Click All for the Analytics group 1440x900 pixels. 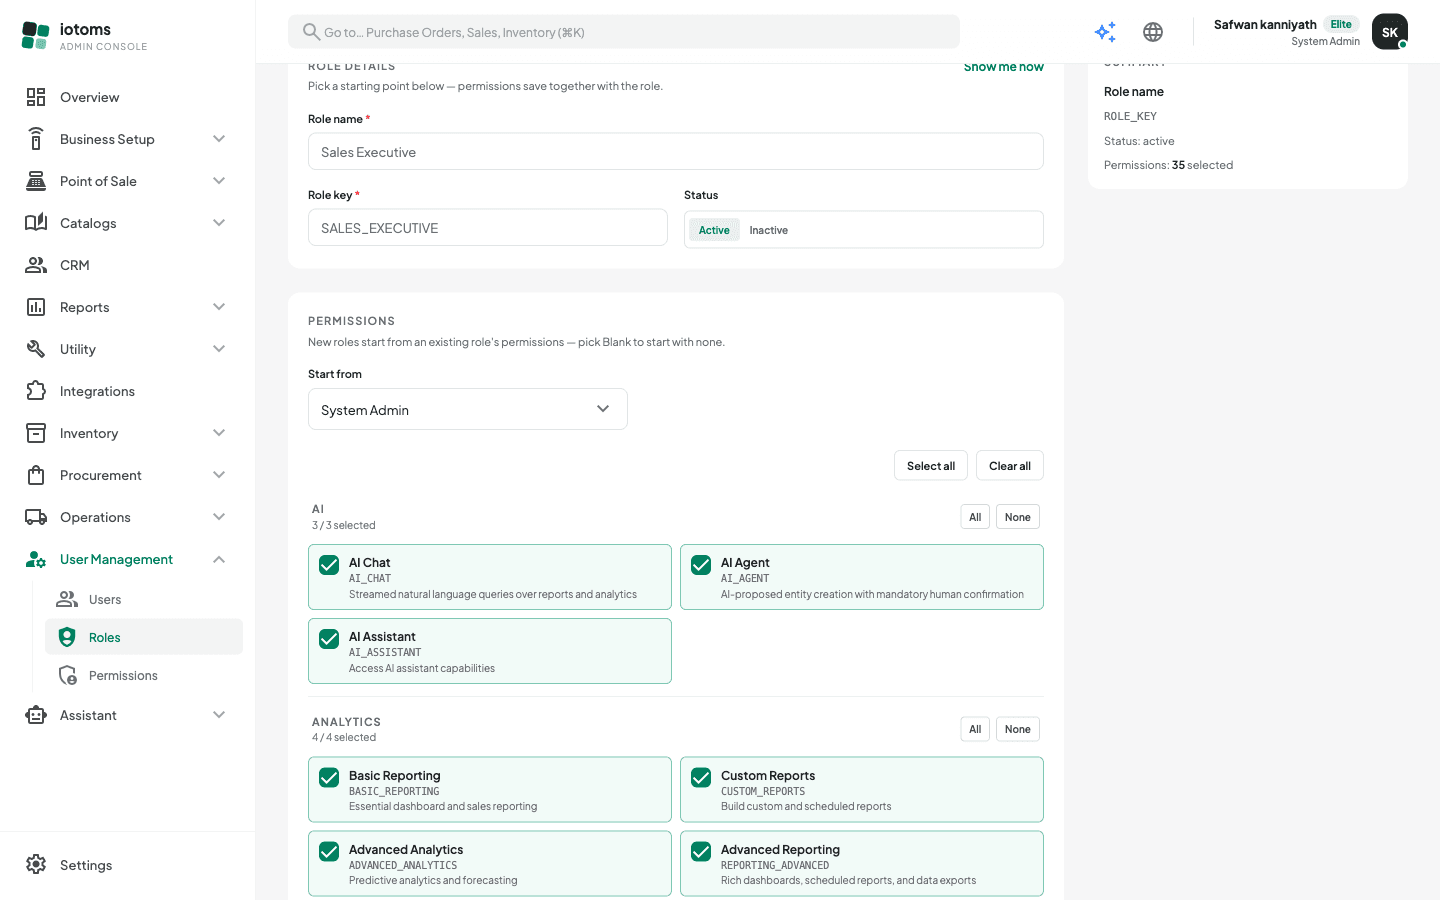[x=975, y=729]
